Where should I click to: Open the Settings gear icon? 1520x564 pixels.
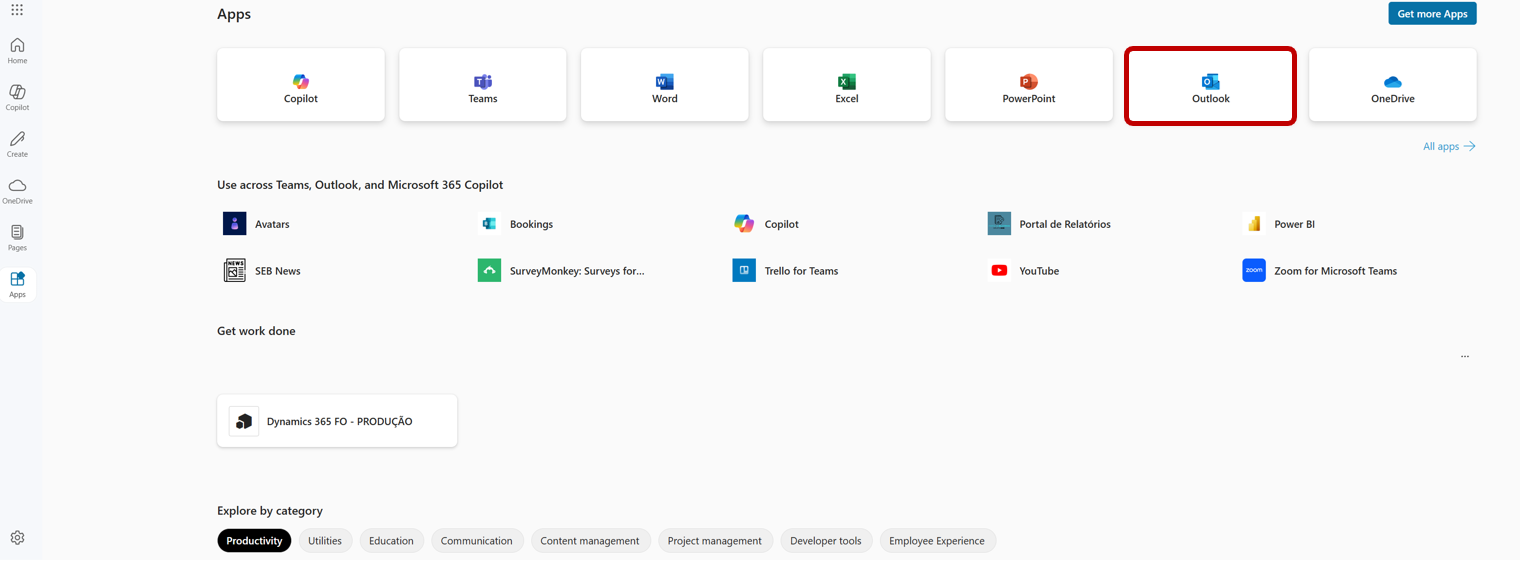click(x=17, y=538)
